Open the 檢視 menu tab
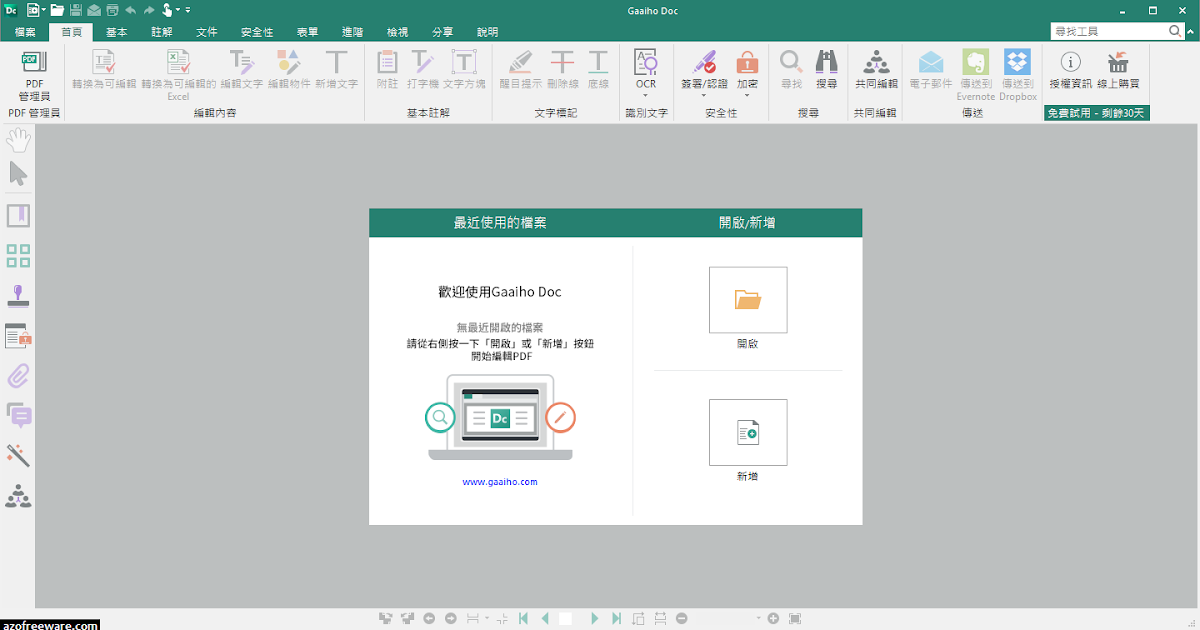This screenshot has width=1200, height=630. point(397,31)
